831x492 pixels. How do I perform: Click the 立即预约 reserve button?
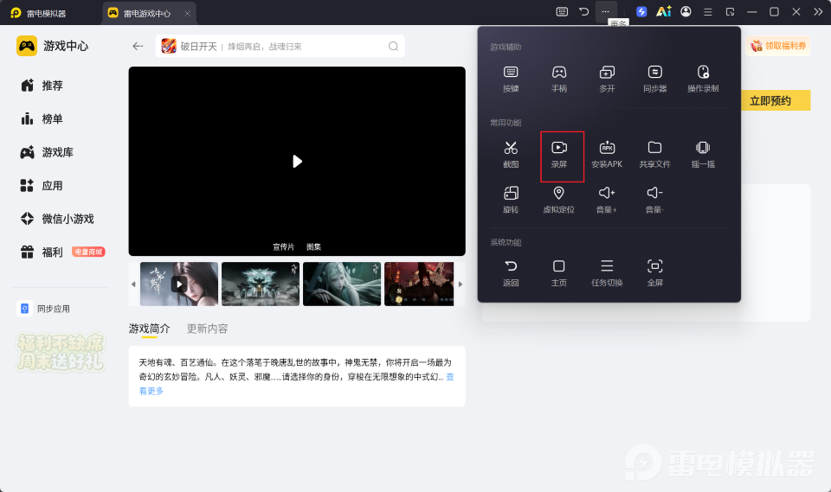pos(771,101)
